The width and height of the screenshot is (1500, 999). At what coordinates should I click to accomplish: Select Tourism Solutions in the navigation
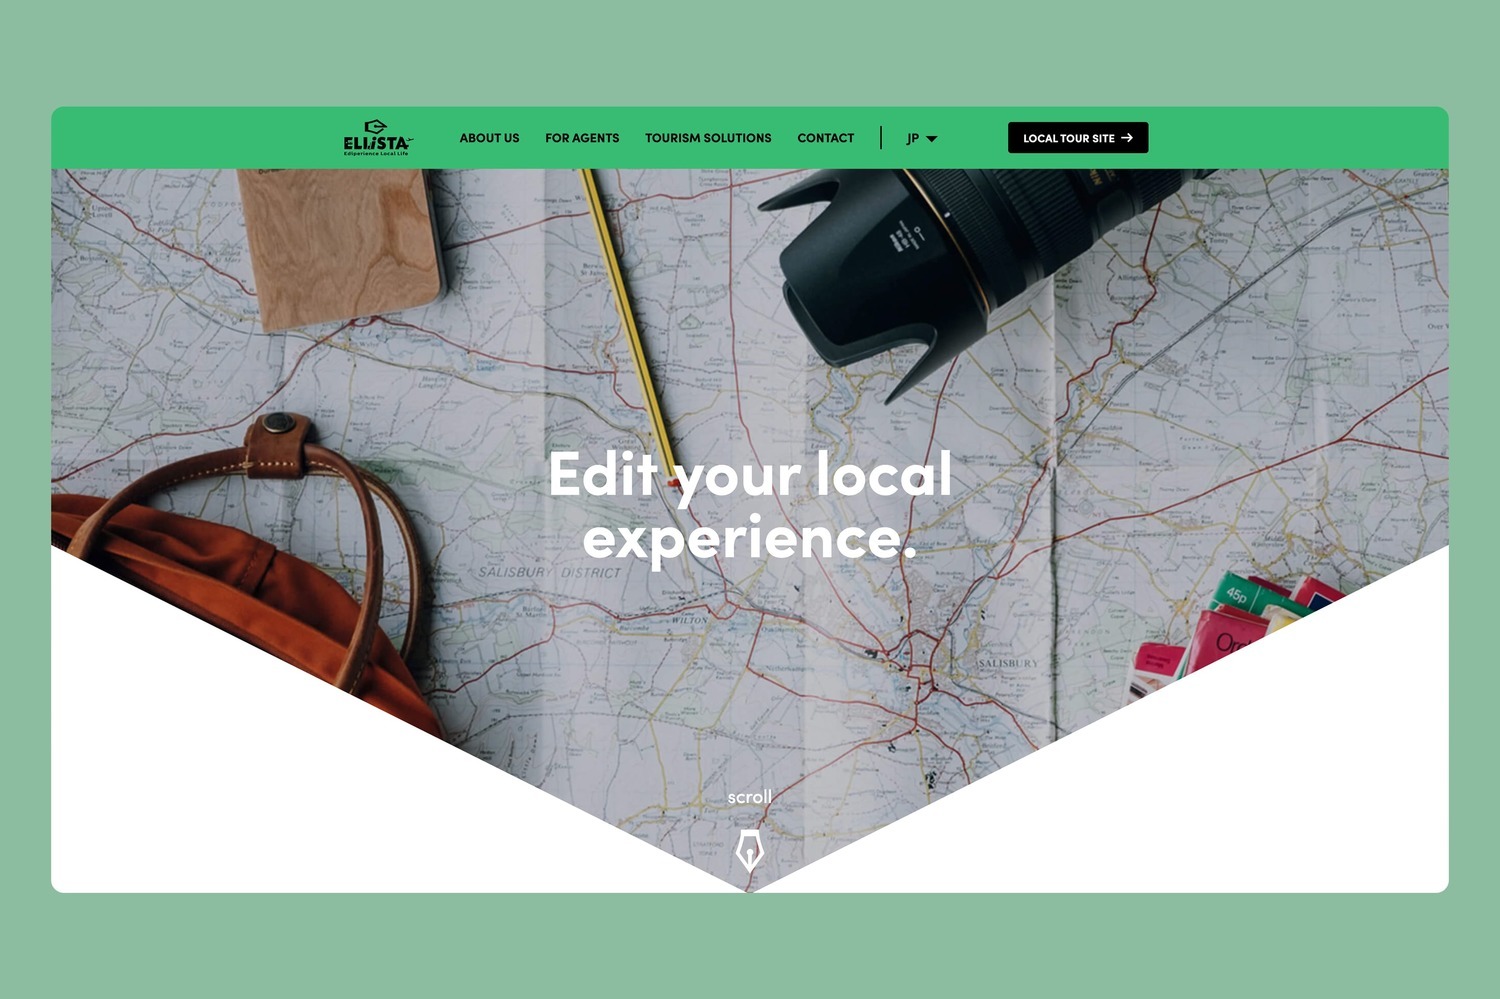708,138
